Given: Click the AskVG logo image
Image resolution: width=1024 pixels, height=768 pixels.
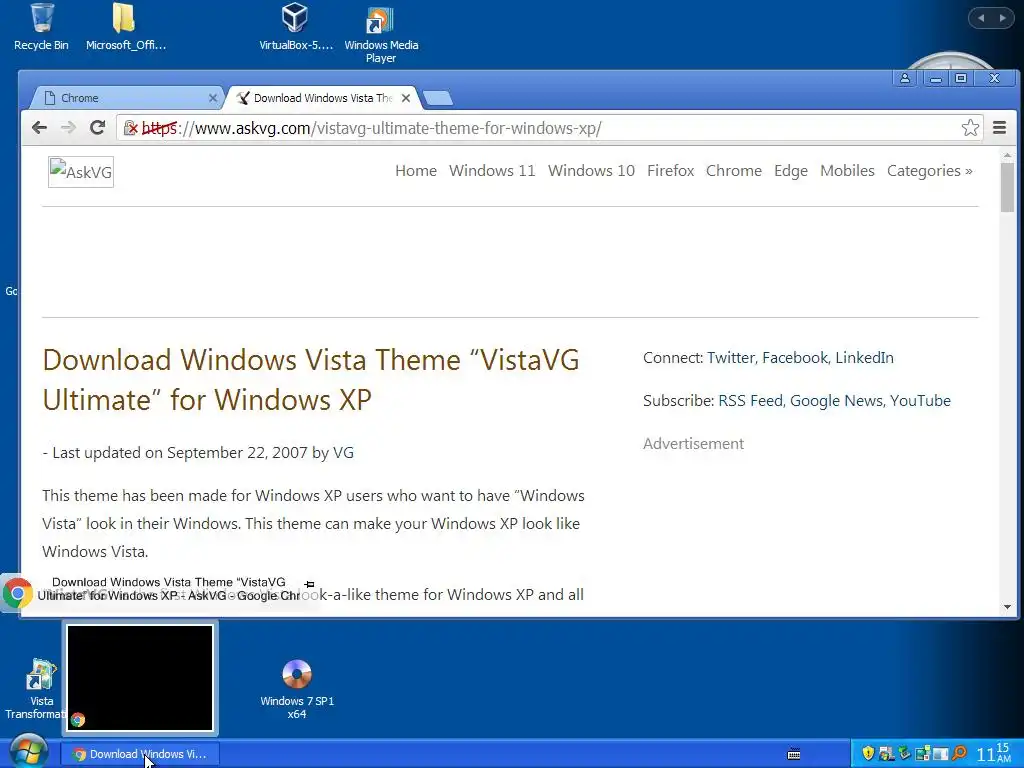Looking at the screenshot, I should pos(81,172).
